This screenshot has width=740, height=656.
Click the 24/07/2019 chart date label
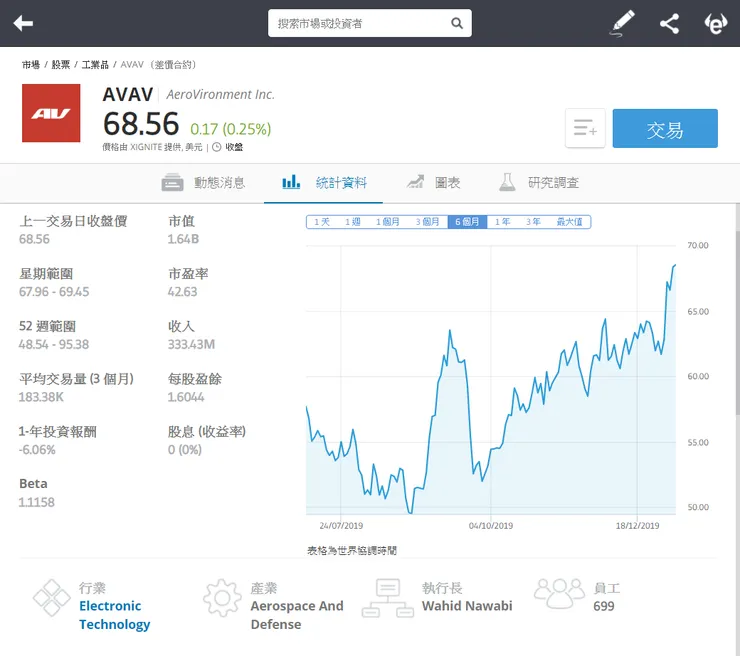tap(341, 526)
